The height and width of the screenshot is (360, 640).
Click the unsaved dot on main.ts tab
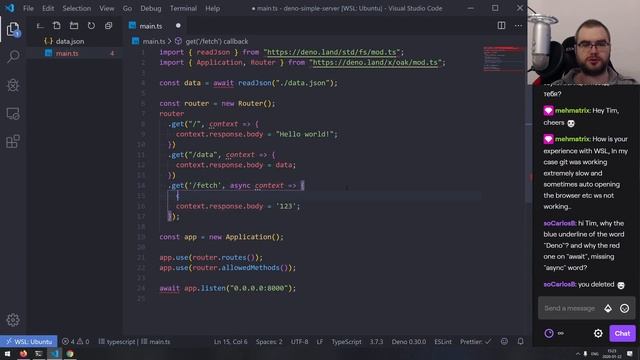click(178, 26)
